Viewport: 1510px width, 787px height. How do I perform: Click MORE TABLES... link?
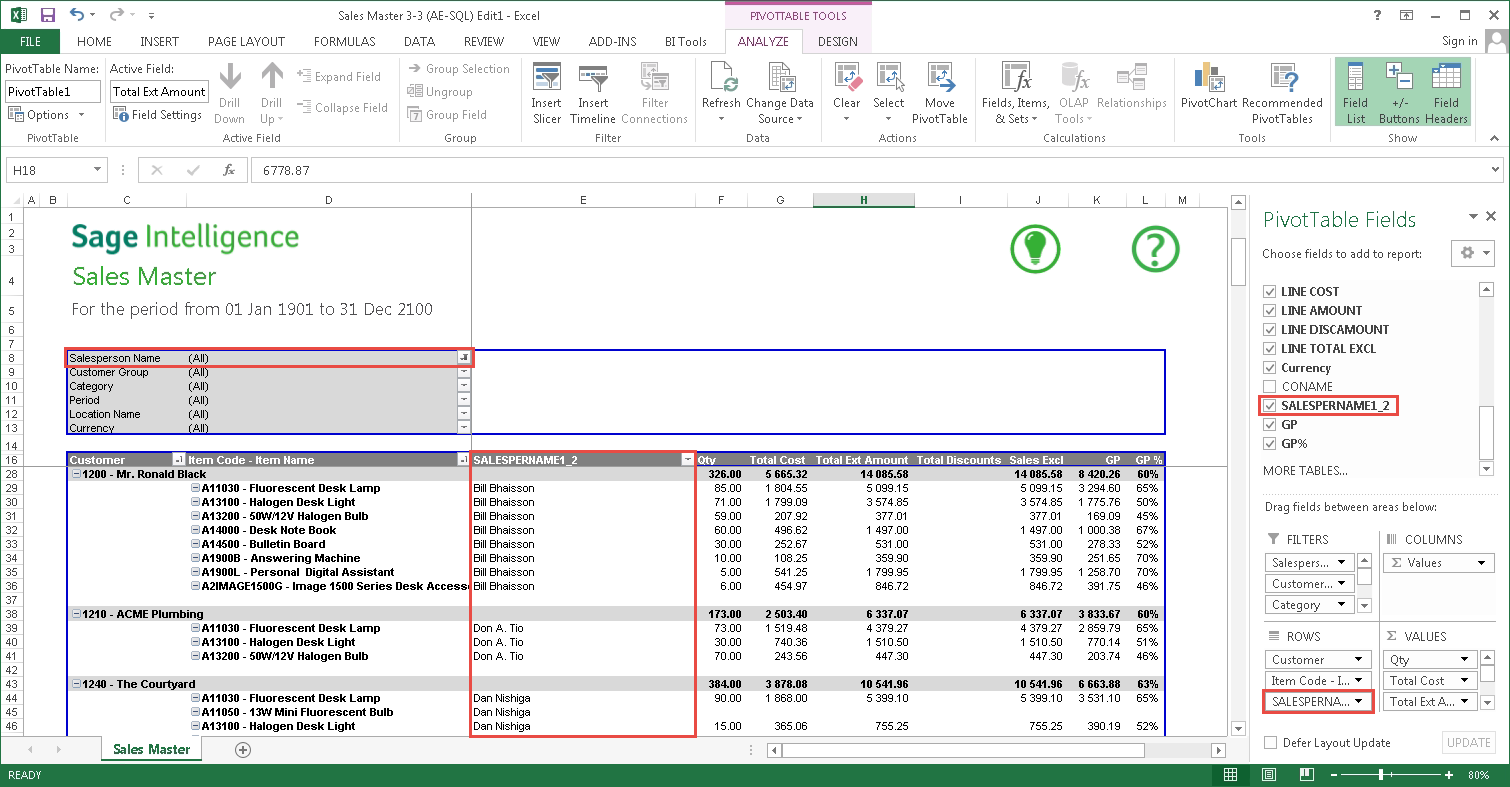[1305, 471]
